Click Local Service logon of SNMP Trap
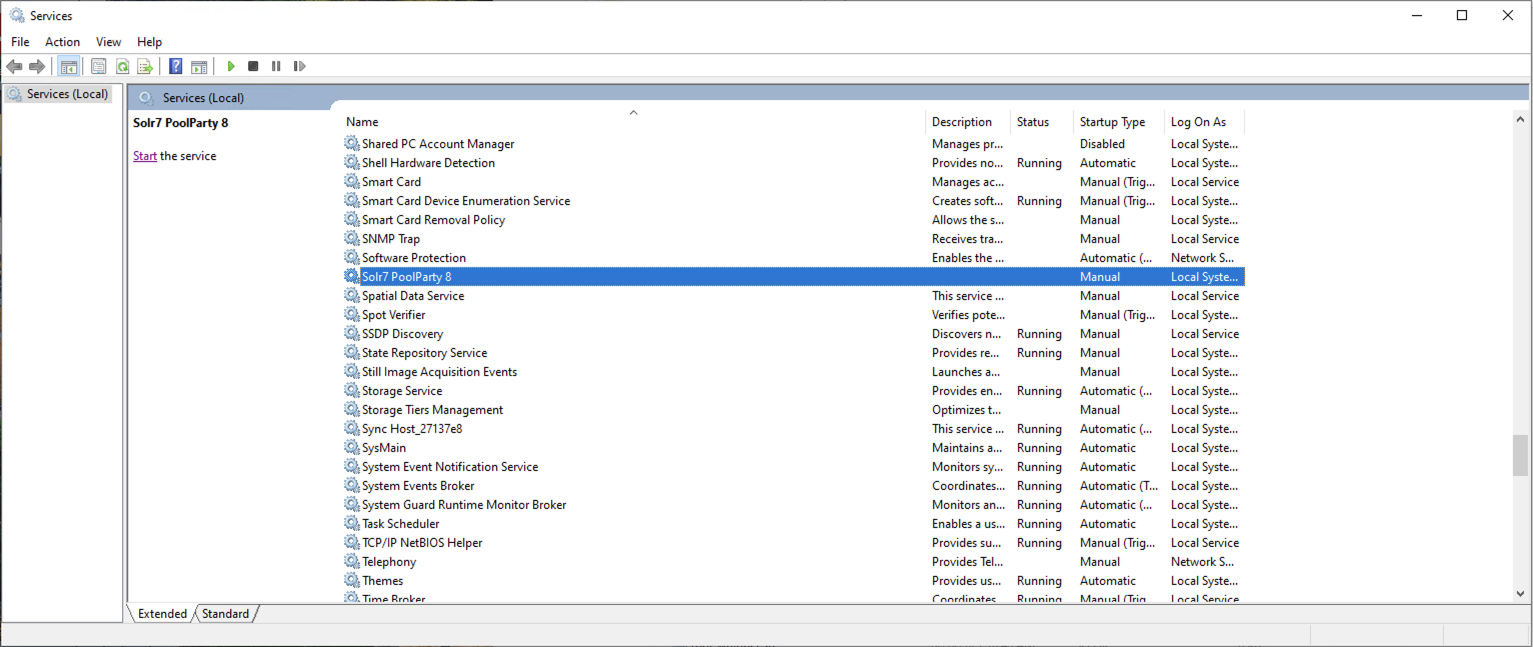 (x=1205, y=239)
